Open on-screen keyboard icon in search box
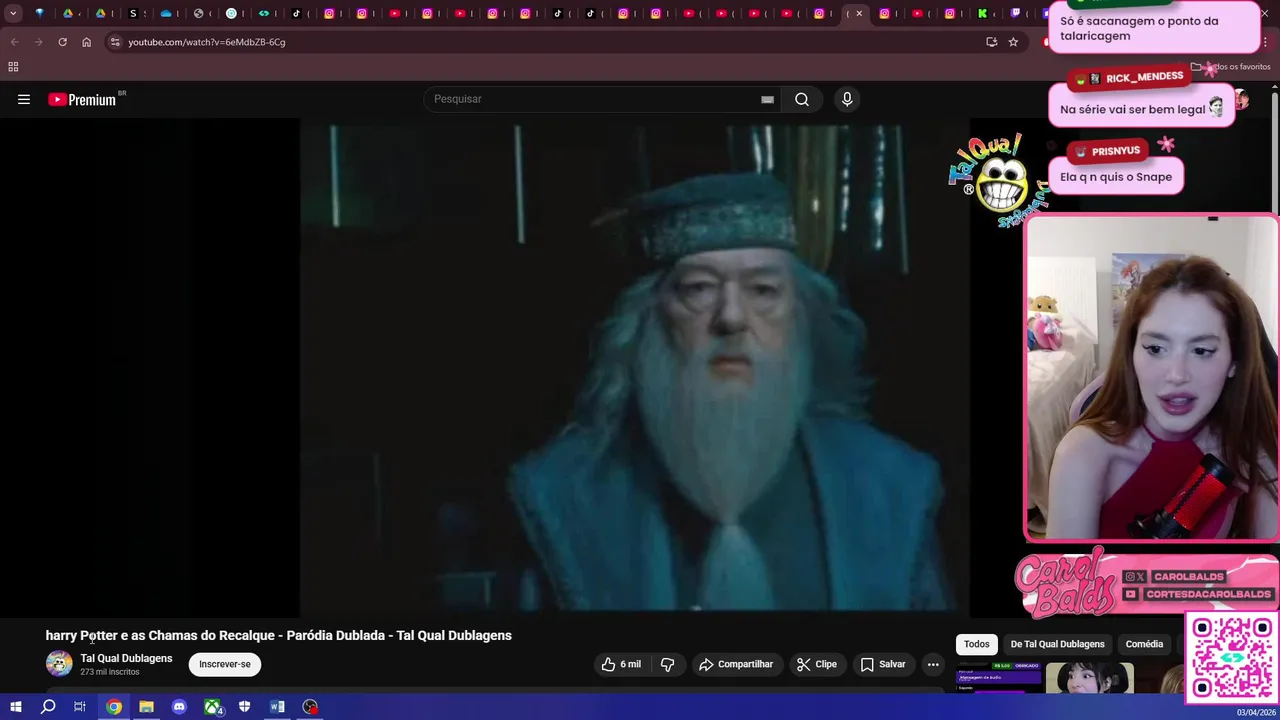 [767, 99]
